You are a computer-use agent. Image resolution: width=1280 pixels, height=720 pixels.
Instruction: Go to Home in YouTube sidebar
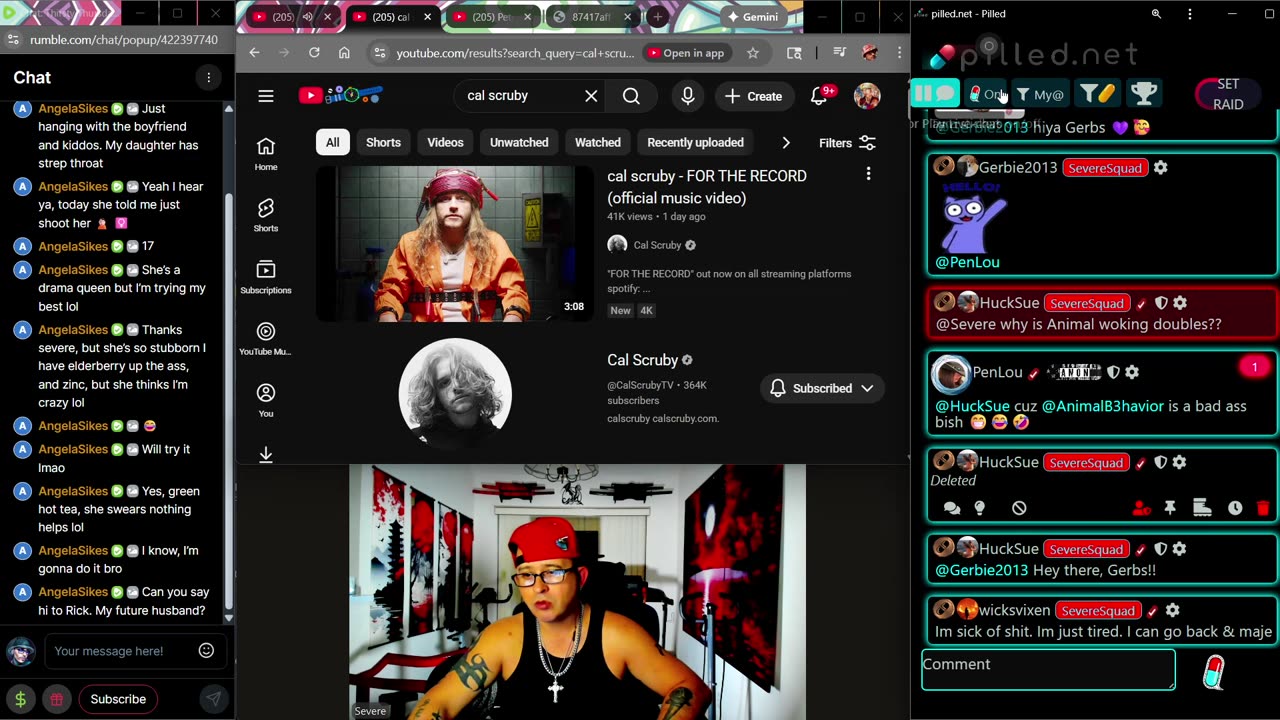tap(266, 154)
